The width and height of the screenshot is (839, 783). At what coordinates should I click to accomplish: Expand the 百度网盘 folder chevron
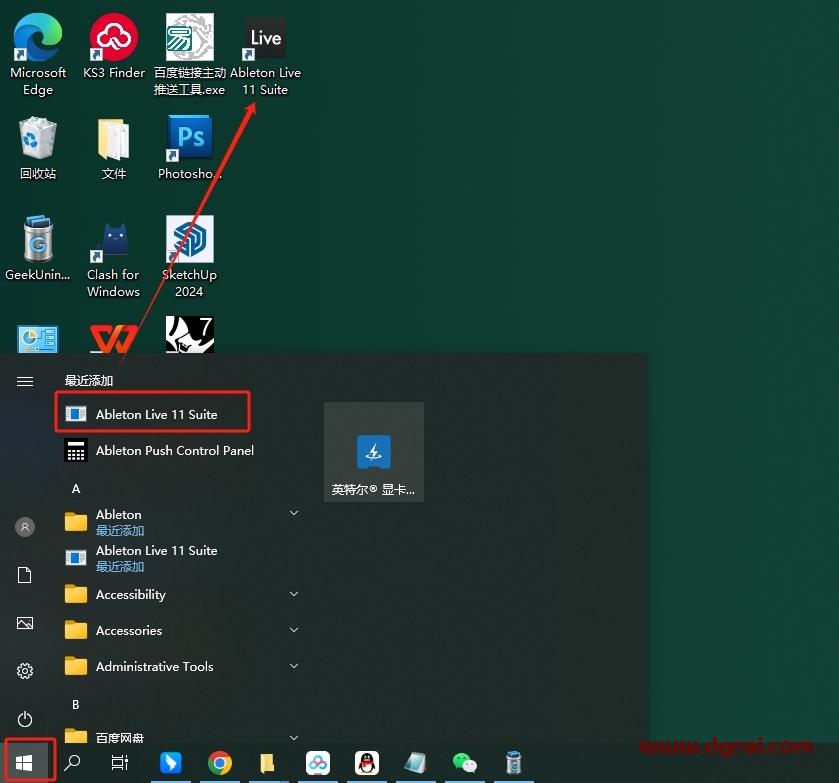tap(294, 737)
